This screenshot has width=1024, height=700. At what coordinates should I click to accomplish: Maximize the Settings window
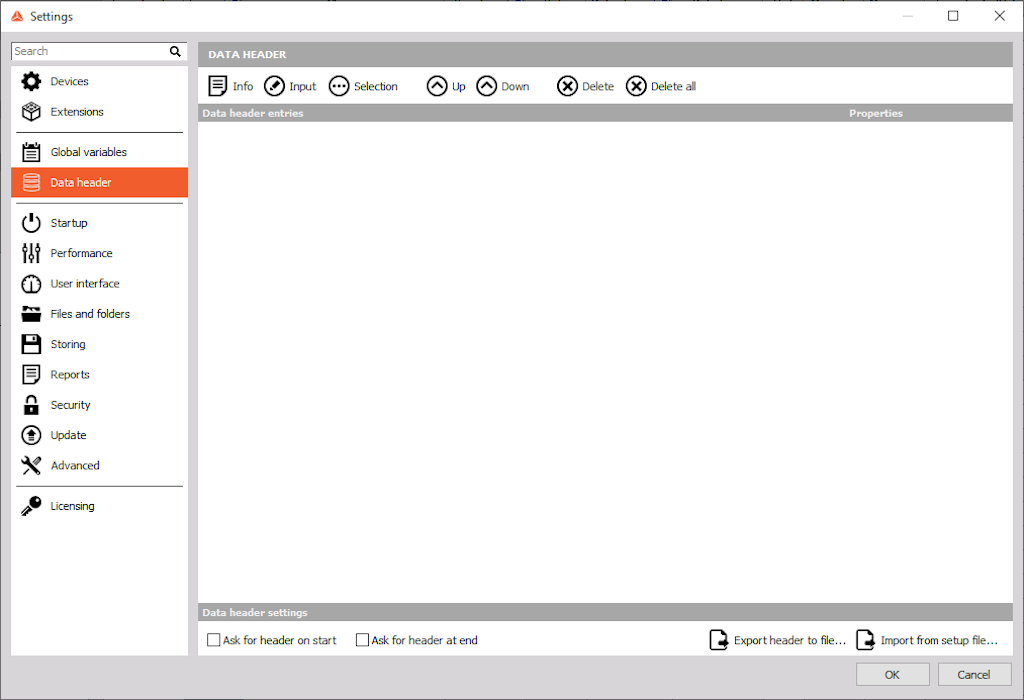(953, 16)
